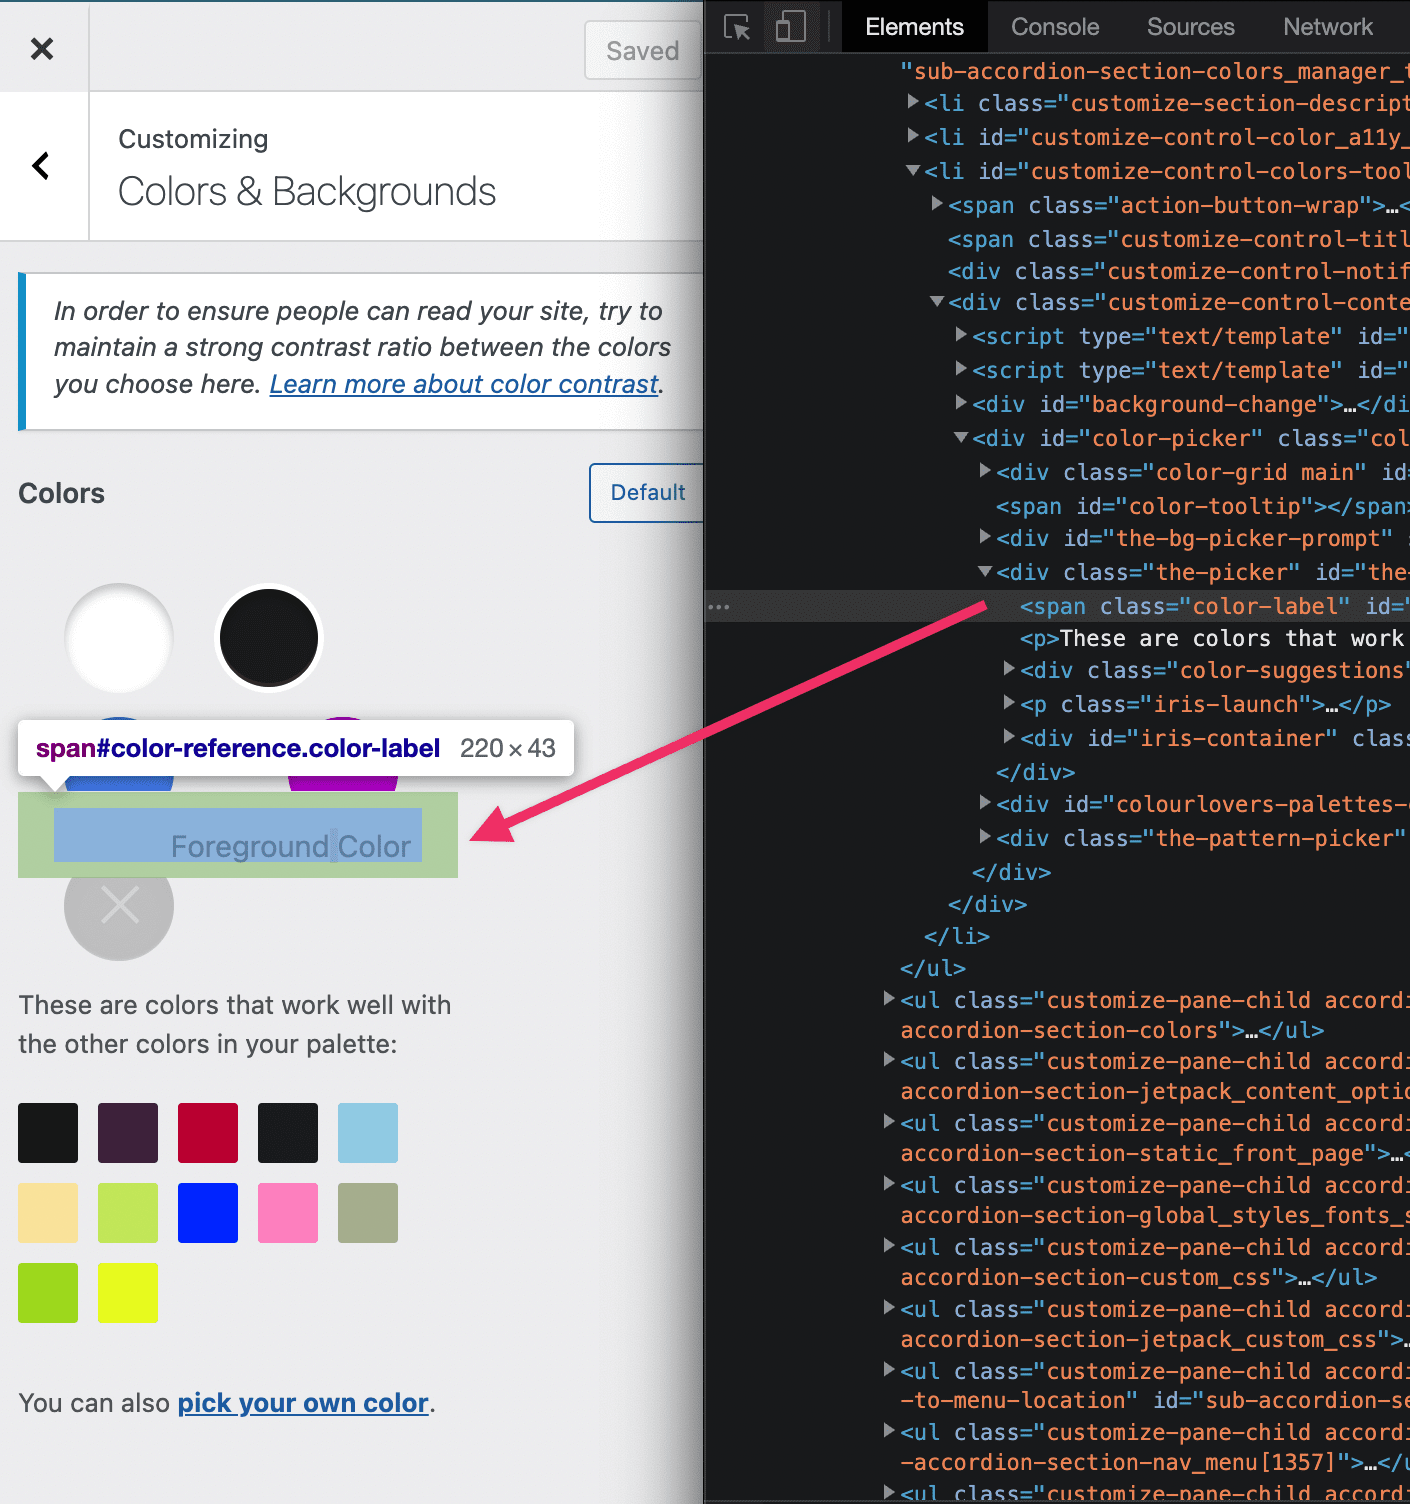
Task: Select the white color circle at the top
Action: 118,638
